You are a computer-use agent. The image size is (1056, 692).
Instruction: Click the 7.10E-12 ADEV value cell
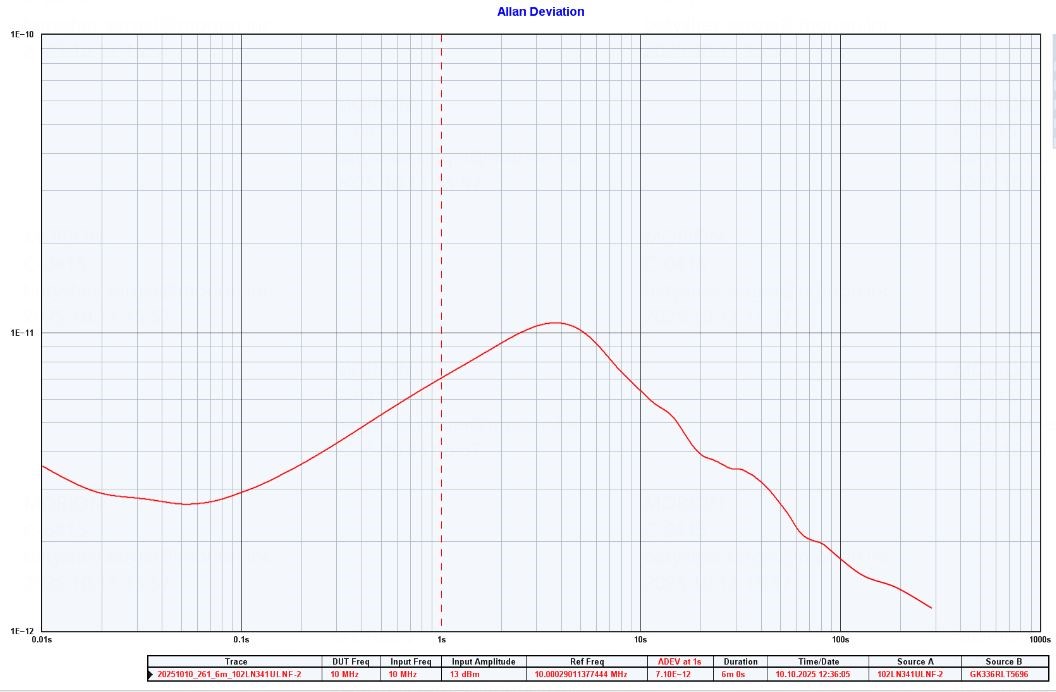click(x=679, y=675)
